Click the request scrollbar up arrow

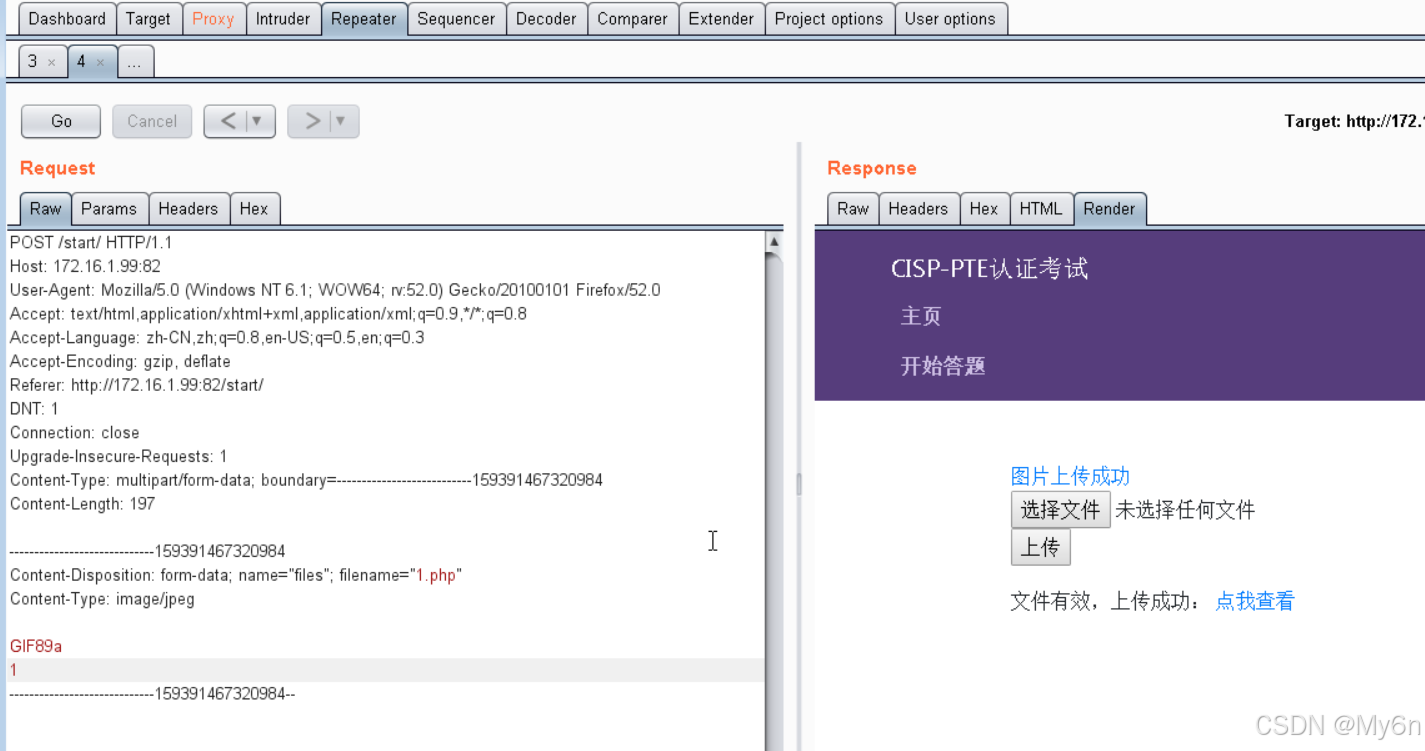[x=774, y=241]
